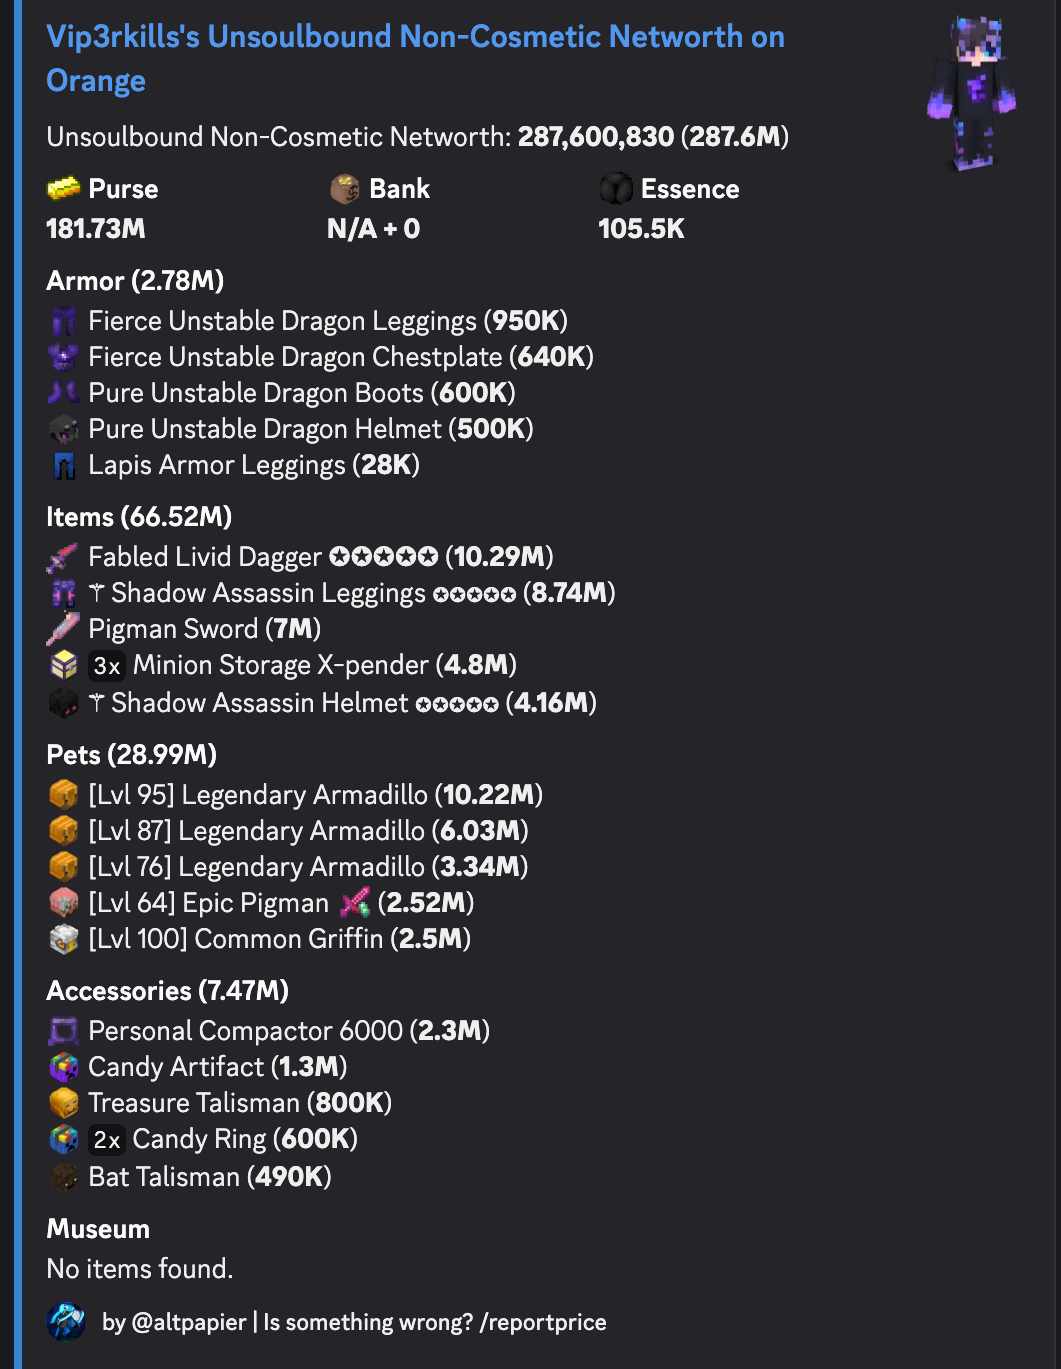Viewport: 1061px width, 1369px height.
Task: Click the gold Purse icon
Action: click(x=64, y=188)
